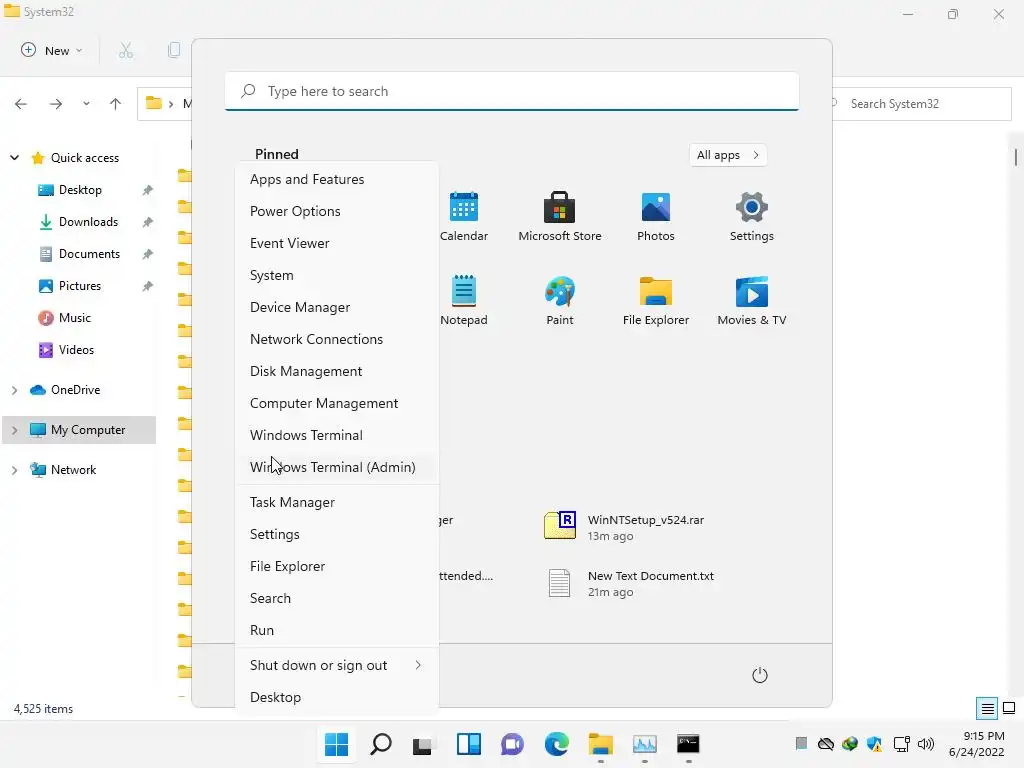Click the OneDrive tray icon
1024x768 pixels.
pyautogui.click(x=826, y=744)
